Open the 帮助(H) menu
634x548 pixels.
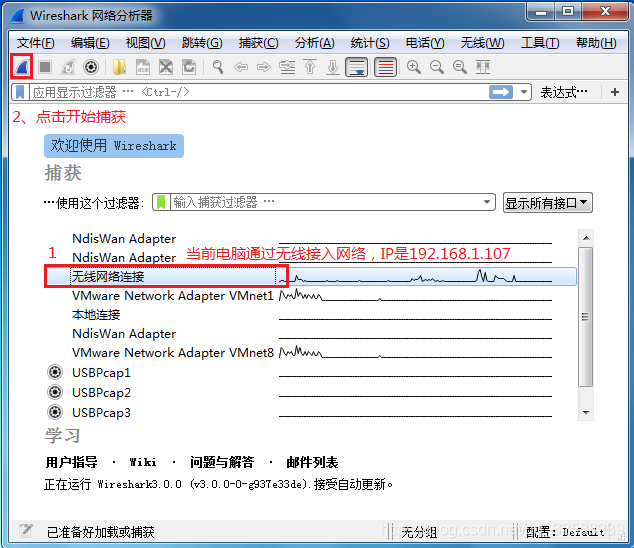point(596,42)
